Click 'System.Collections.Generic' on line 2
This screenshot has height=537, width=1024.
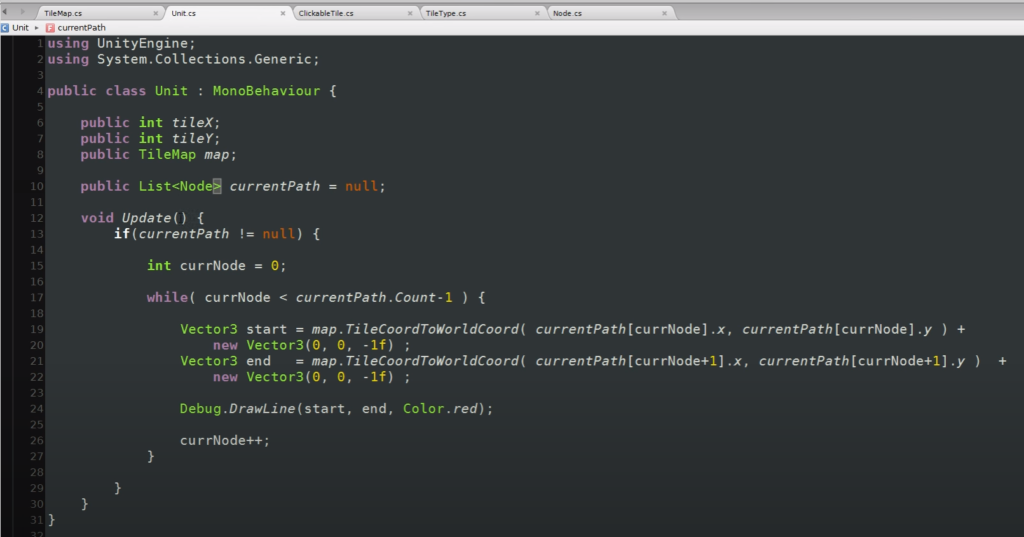[204, 59]
